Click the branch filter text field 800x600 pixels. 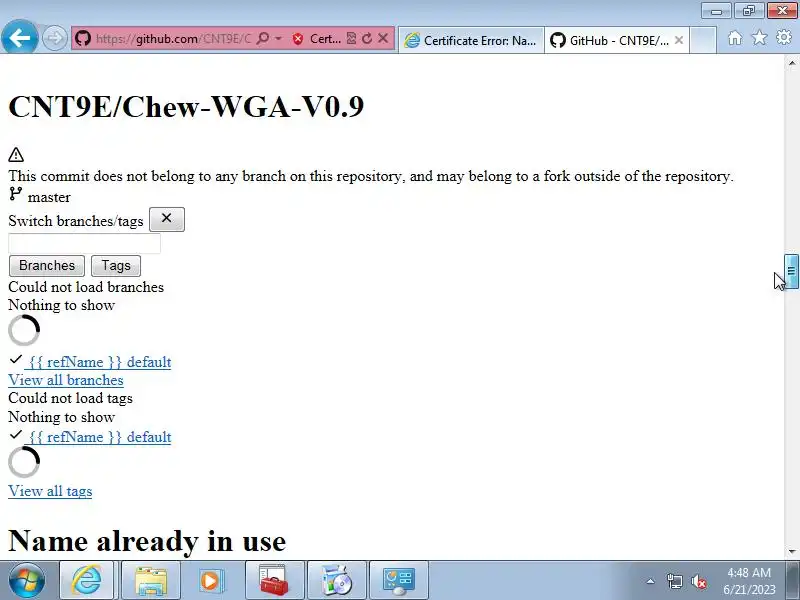(x=85, y=244)
